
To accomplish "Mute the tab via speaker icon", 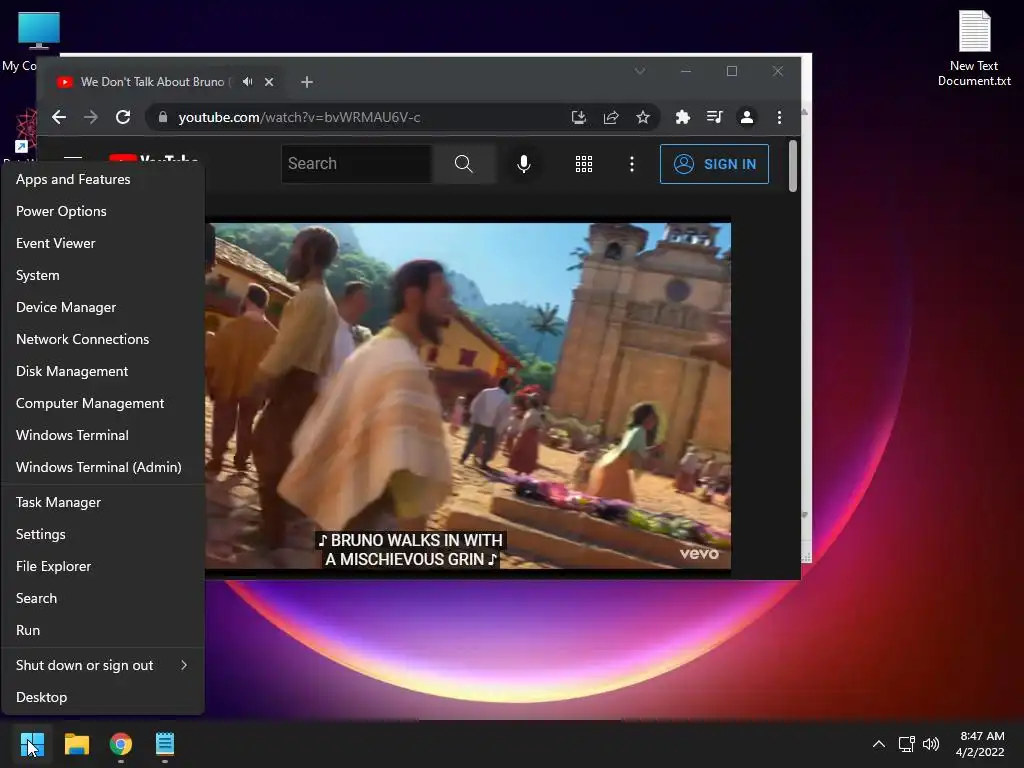I will [248, 82].
